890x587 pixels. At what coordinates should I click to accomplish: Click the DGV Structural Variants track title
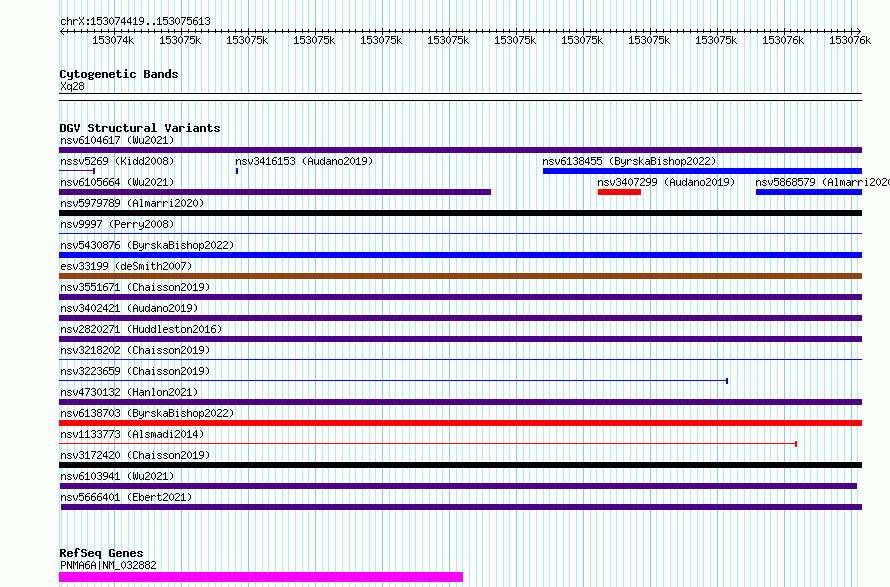(x=140, y=128)
